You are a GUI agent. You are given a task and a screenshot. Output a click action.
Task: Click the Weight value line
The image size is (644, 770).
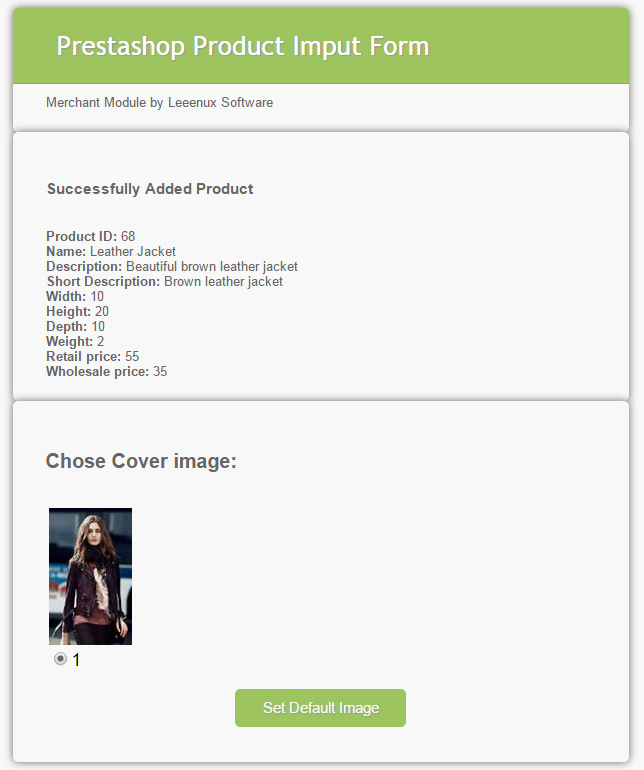click(75, 341)
